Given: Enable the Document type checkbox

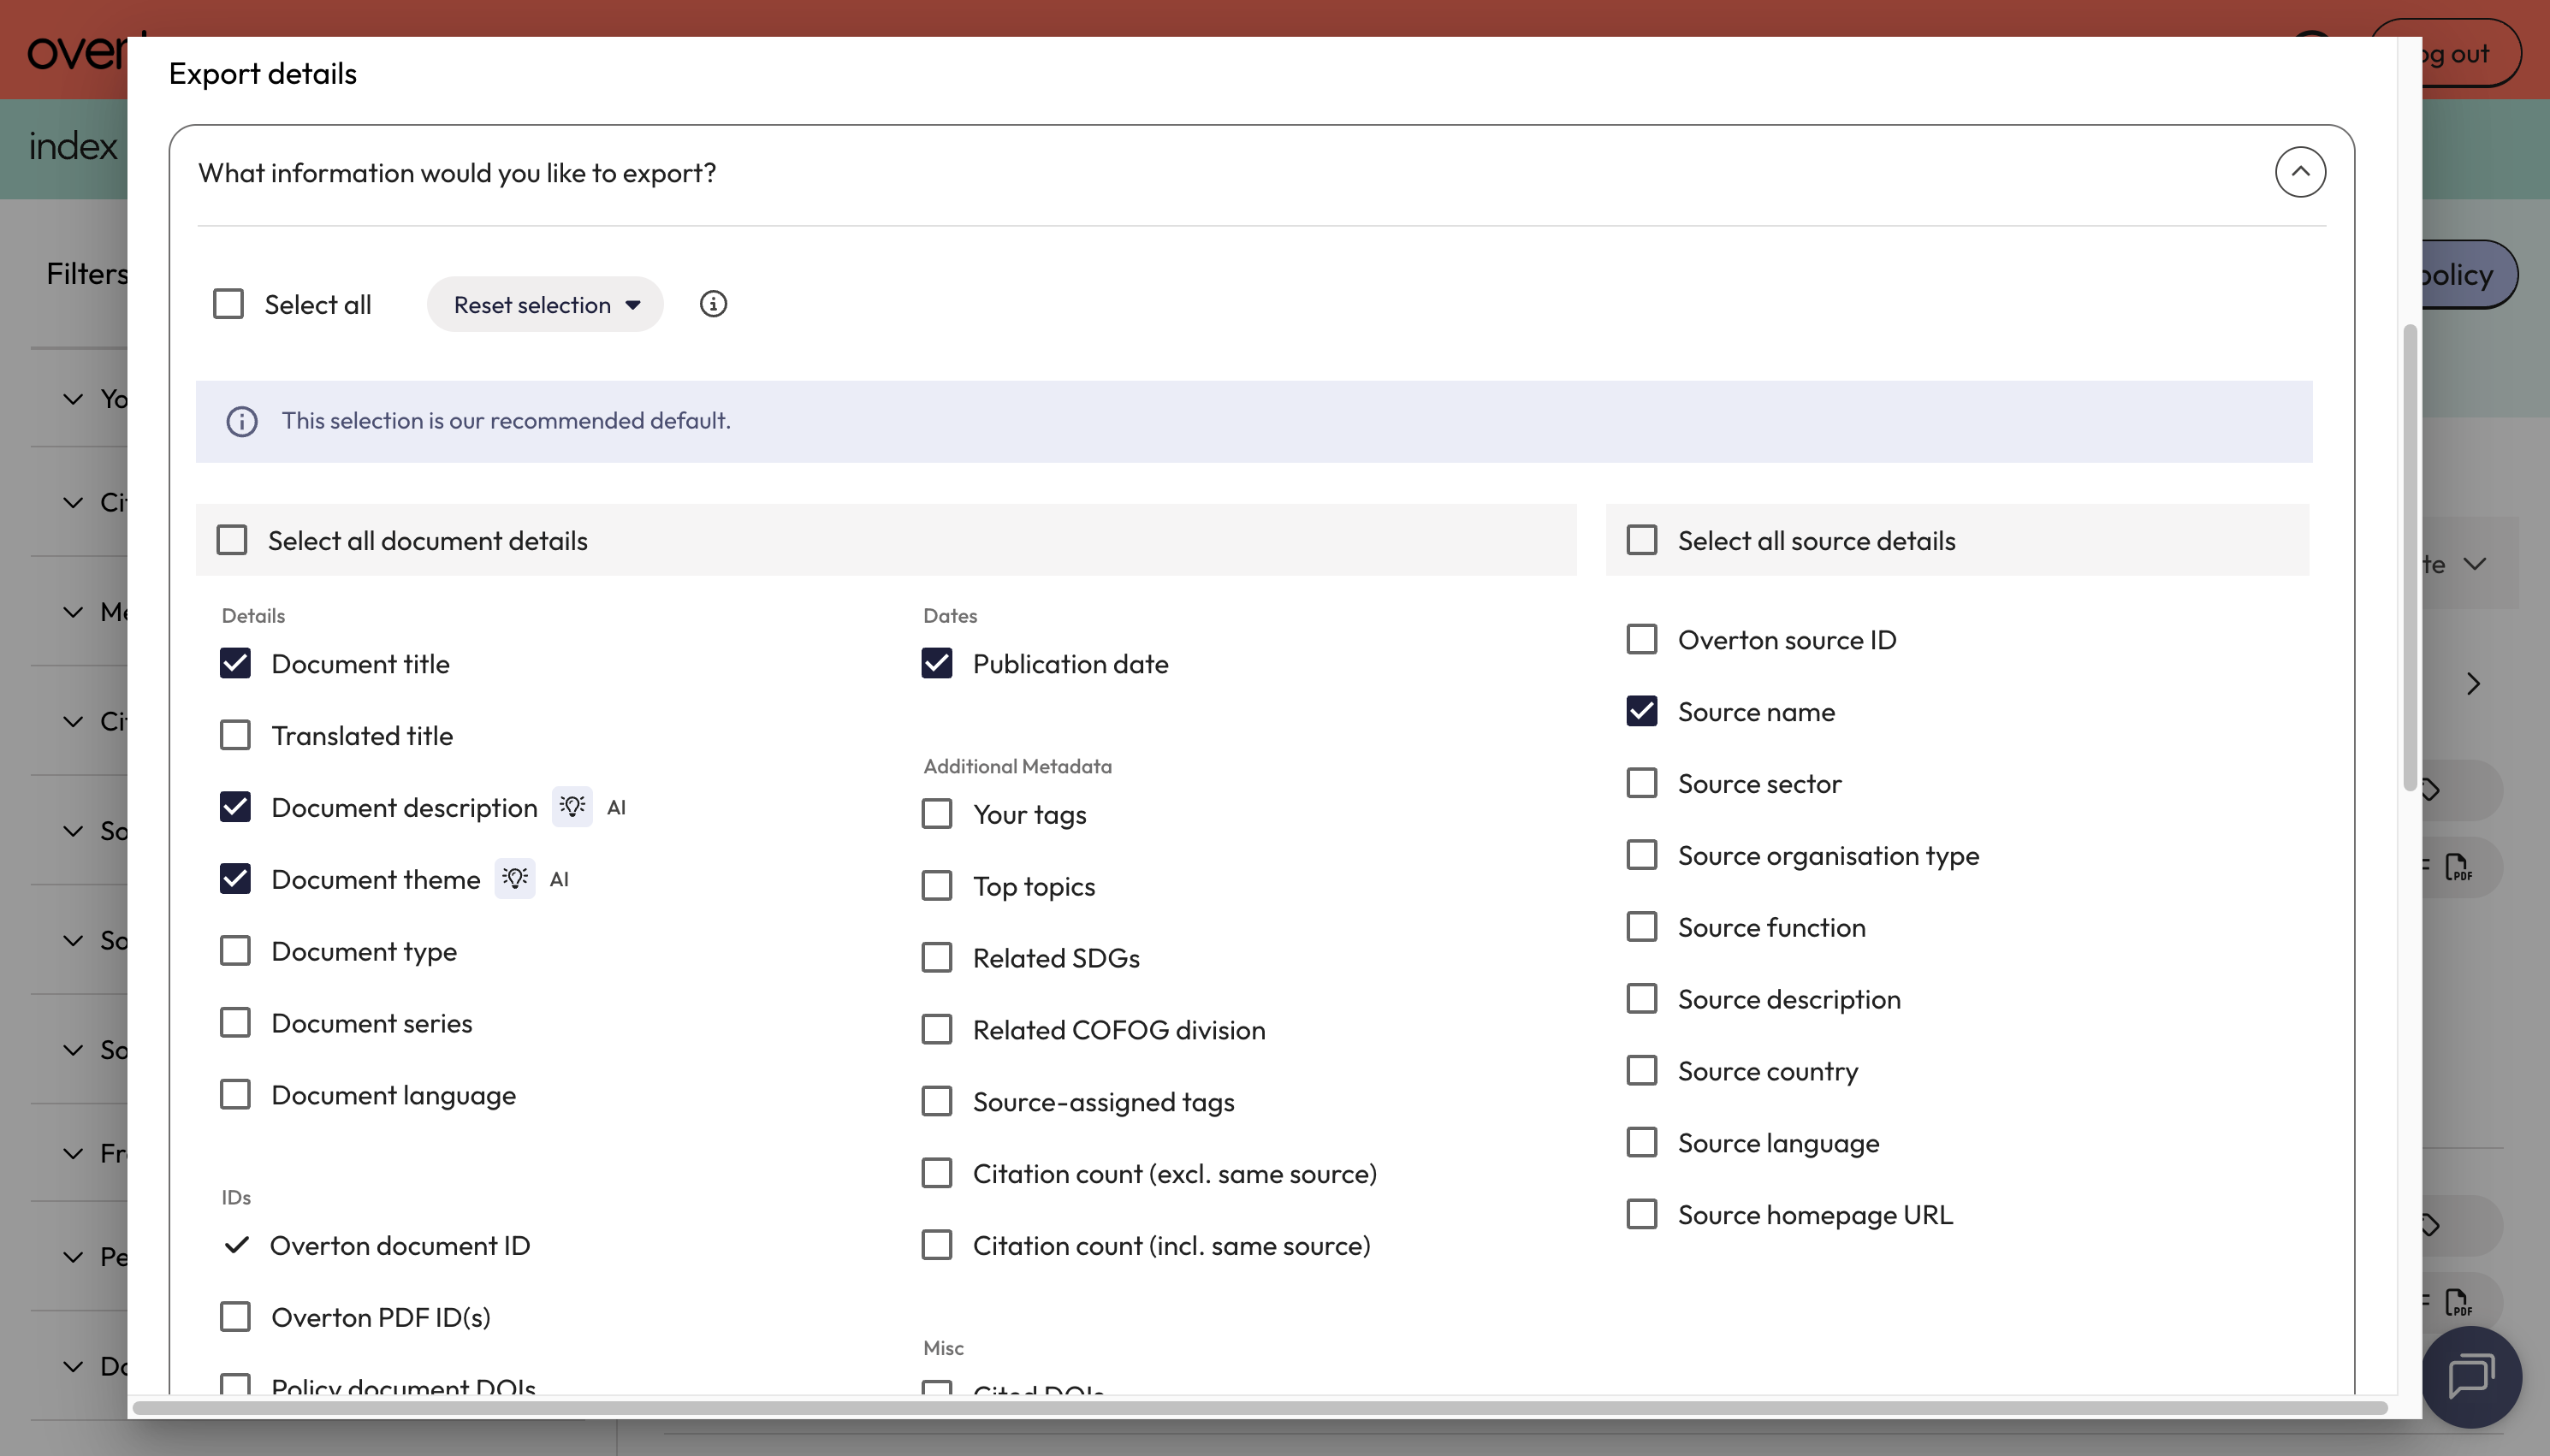Looking at the screenshot, I should coord(235,951).
